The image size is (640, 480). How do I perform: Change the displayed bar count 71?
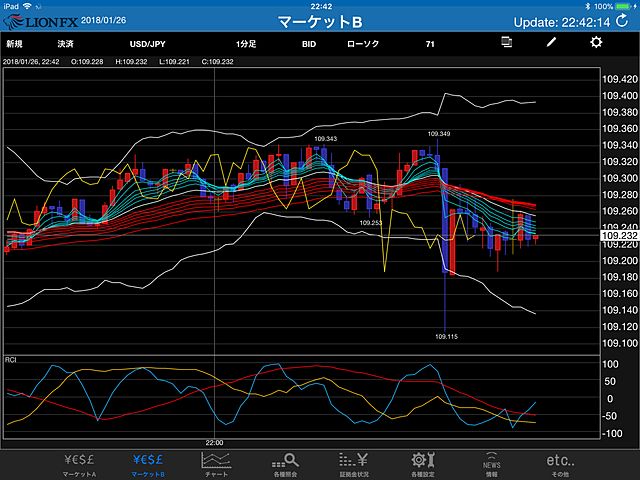429,44
